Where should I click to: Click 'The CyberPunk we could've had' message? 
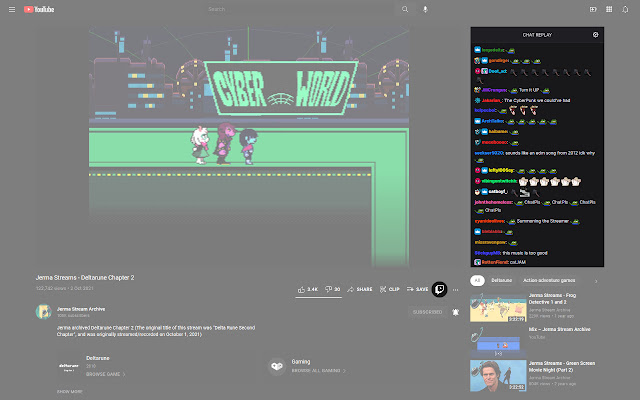point(537,100)
